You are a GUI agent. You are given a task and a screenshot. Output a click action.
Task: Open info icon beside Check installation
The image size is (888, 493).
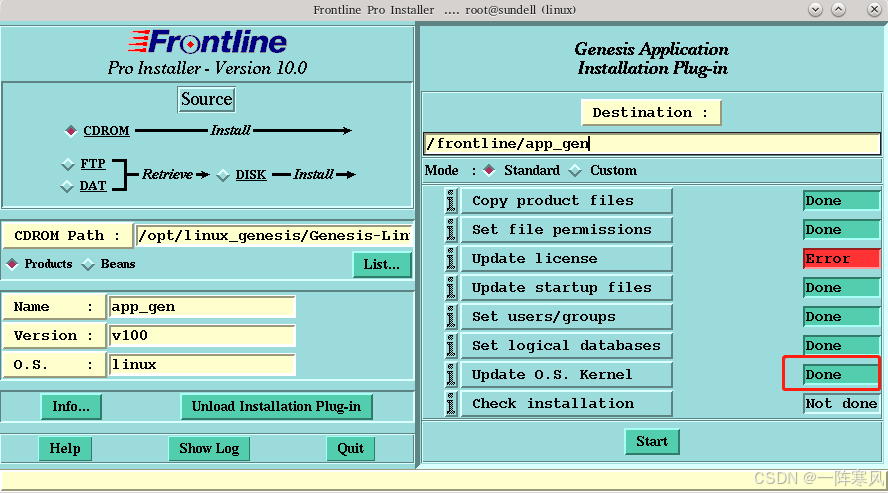point(451,404)
